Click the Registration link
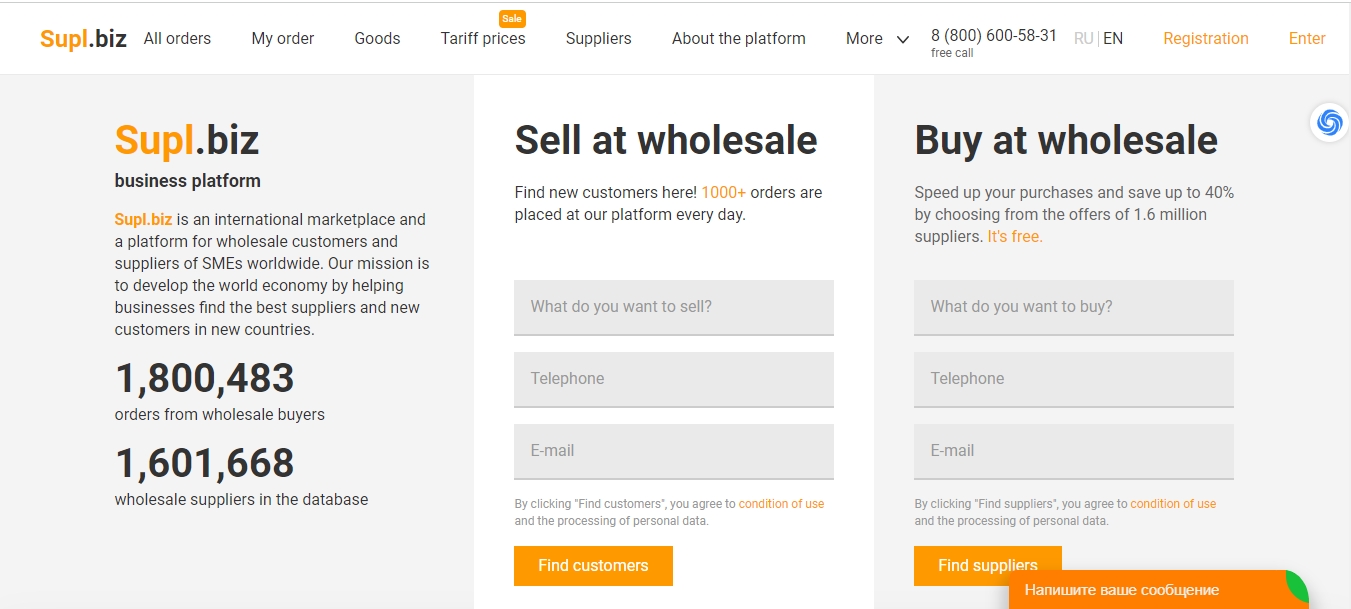Image resolution: width=1351 pixels, height=609 pixels. coord(1205,38)
